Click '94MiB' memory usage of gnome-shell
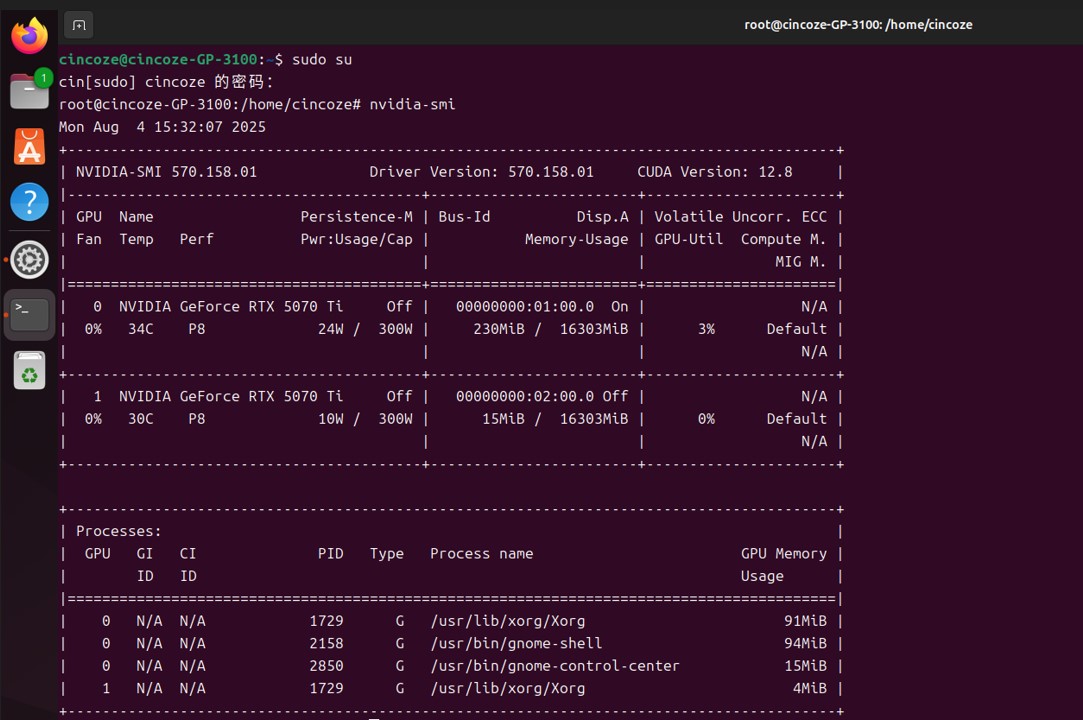The width and height of the screenshot is (1083, 720). click(x=805, y=644)
